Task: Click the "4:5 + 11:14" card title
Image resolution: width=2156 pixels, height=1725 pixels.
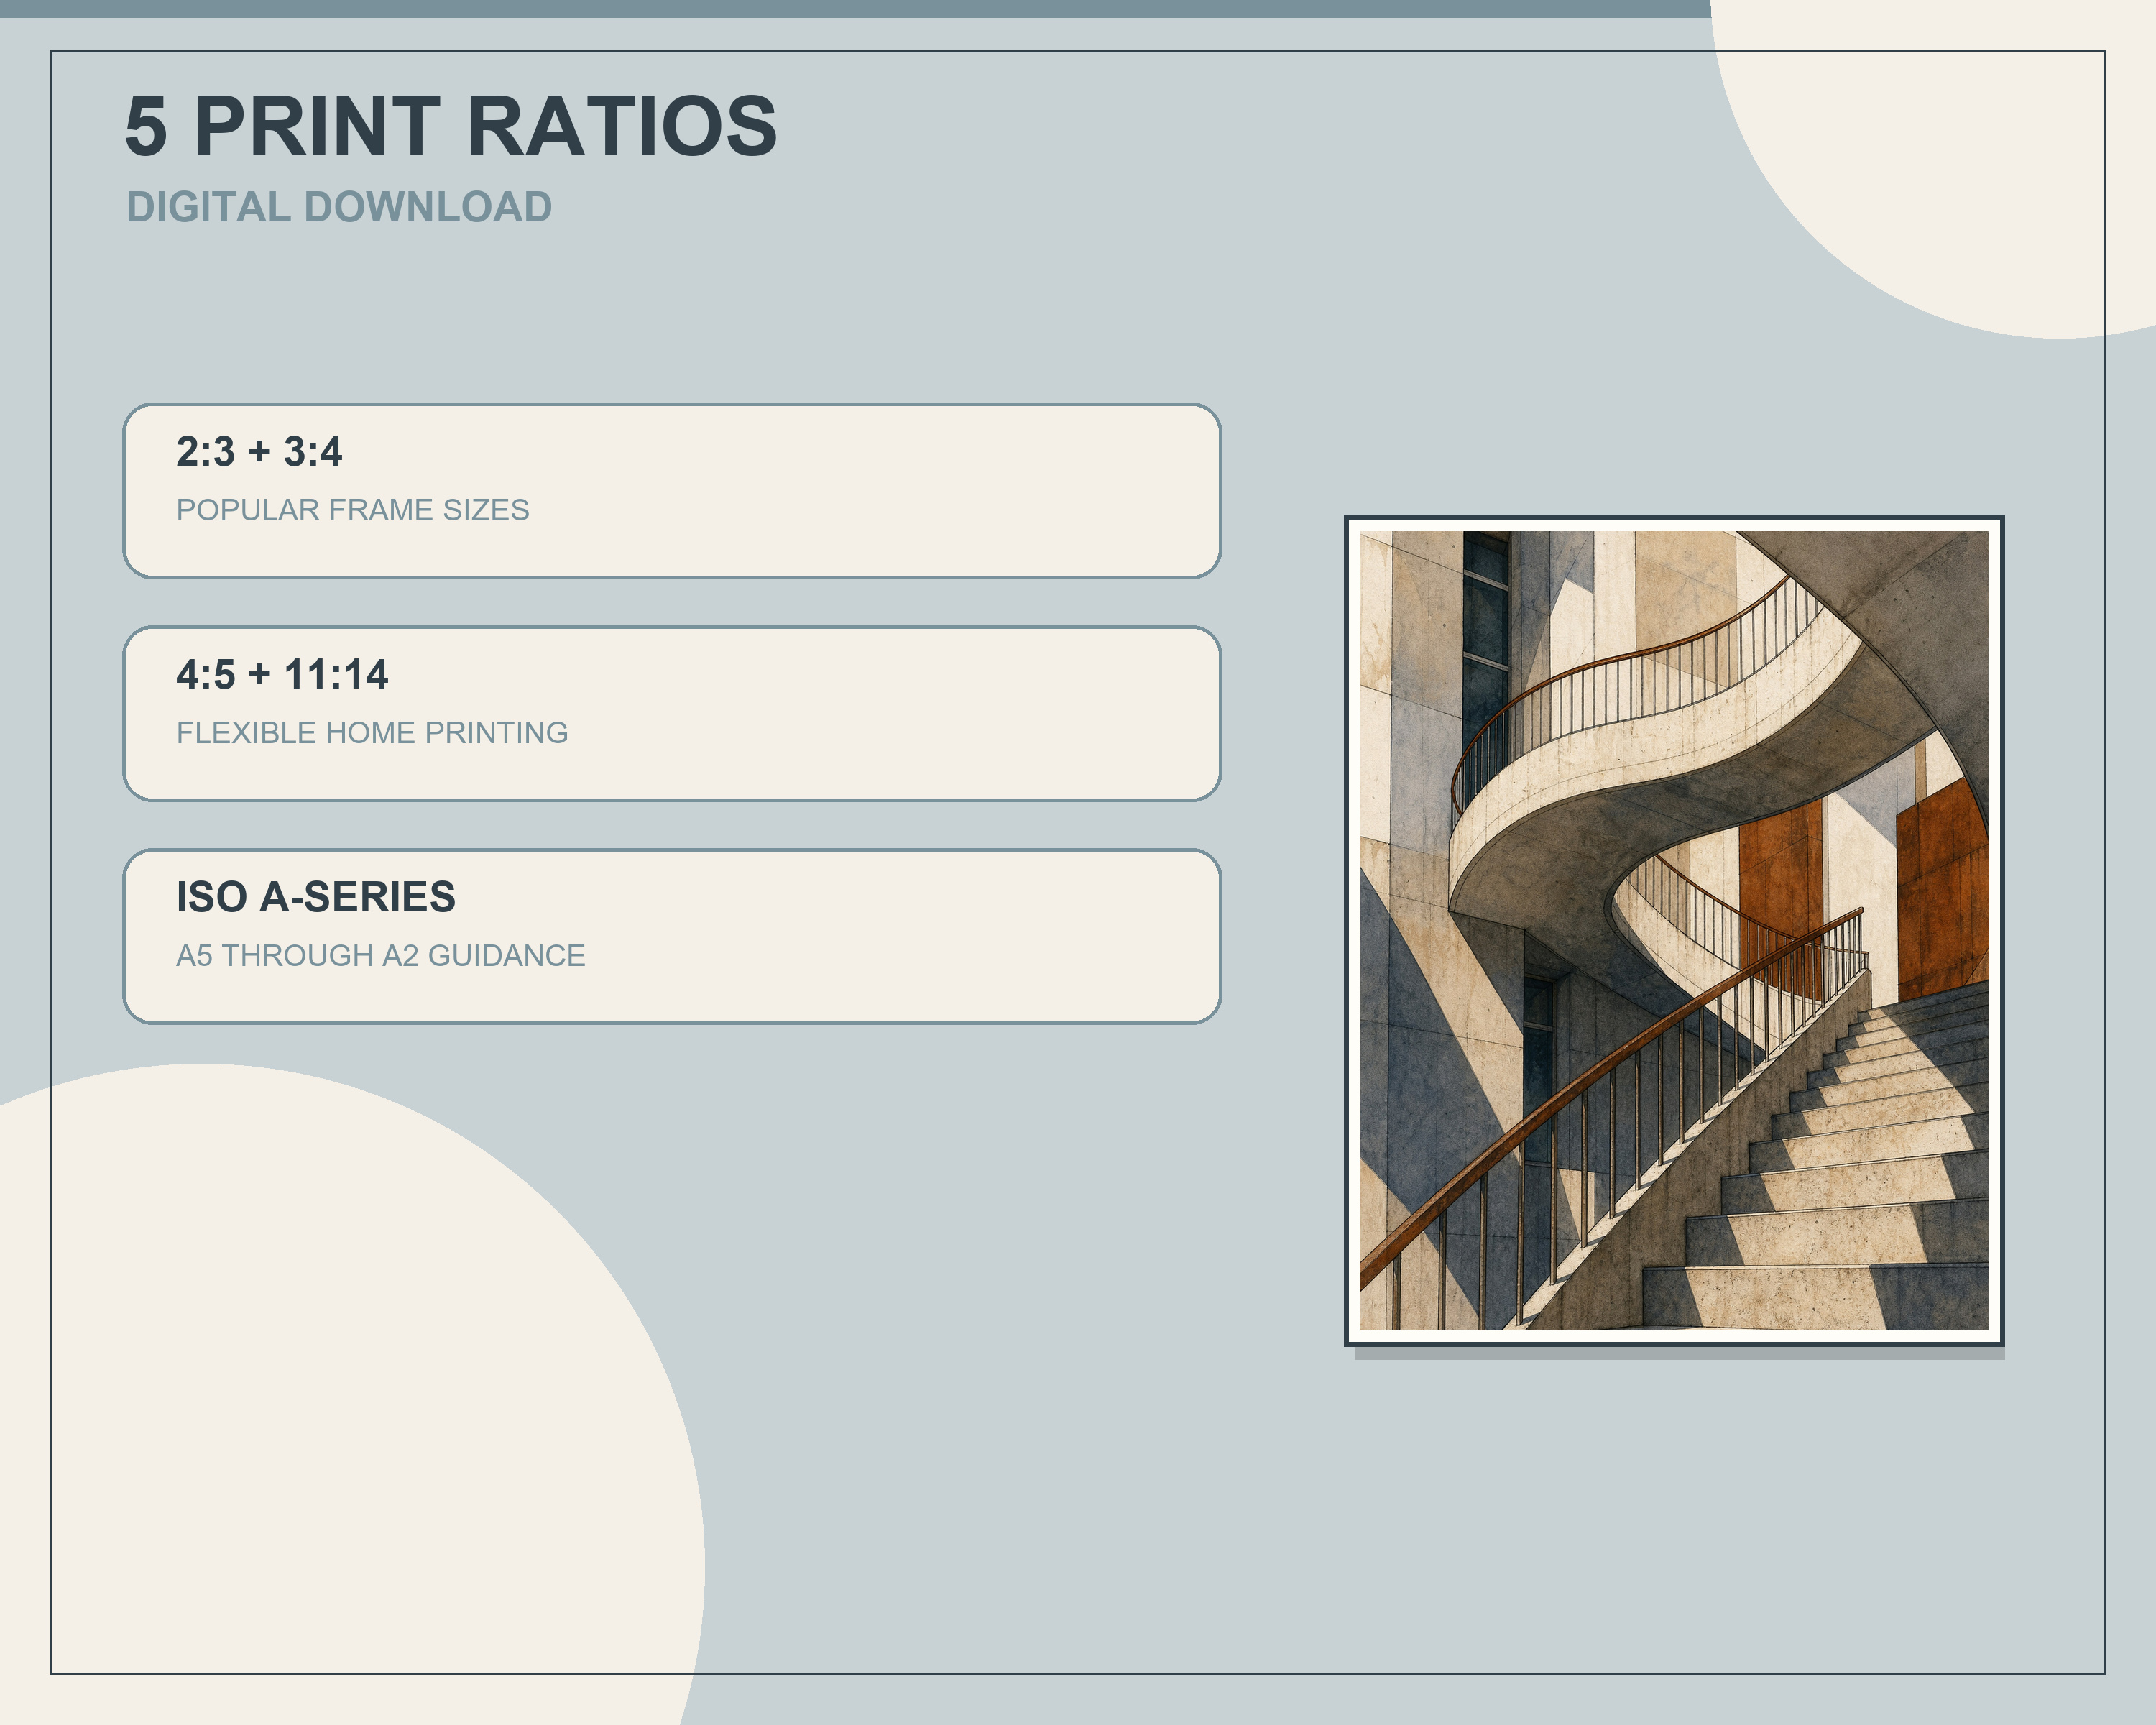Action: (x=282, y=675)
